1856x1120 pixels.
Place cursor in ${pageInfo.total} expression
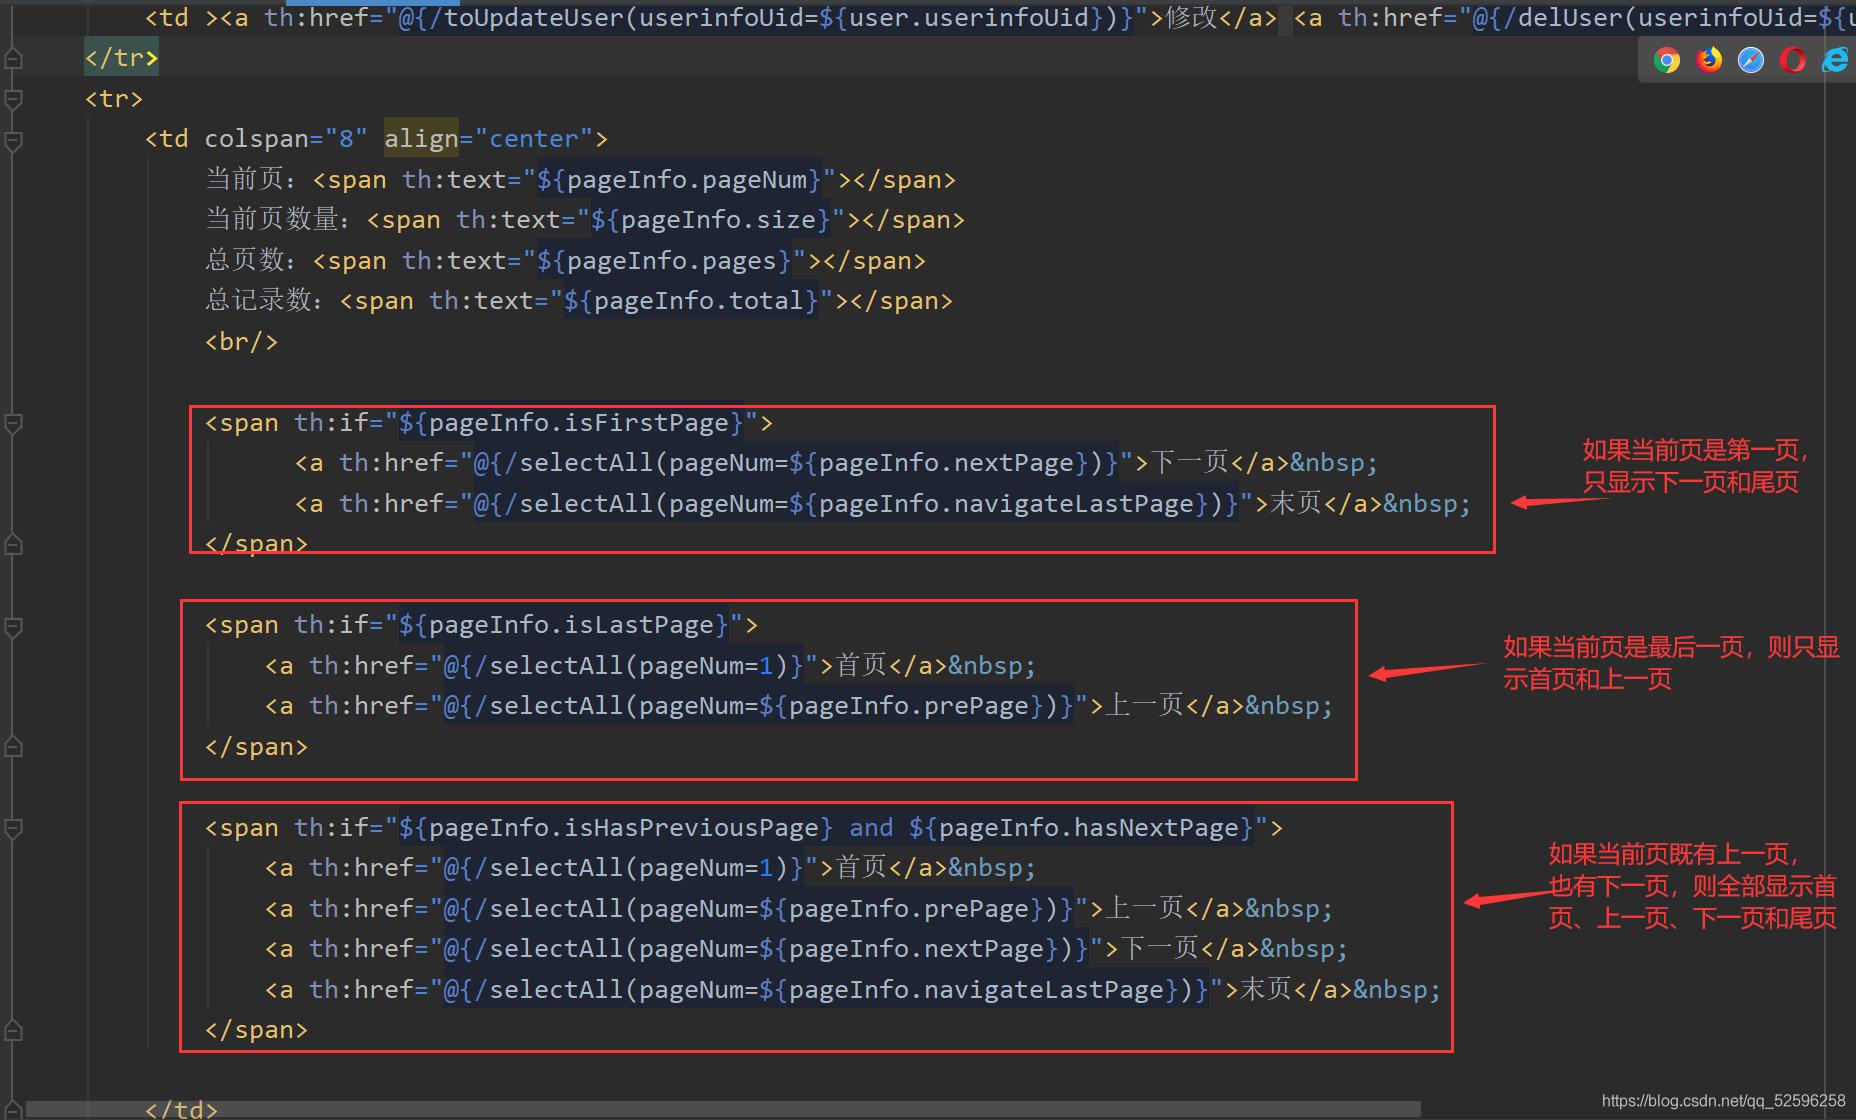point(691,301)
